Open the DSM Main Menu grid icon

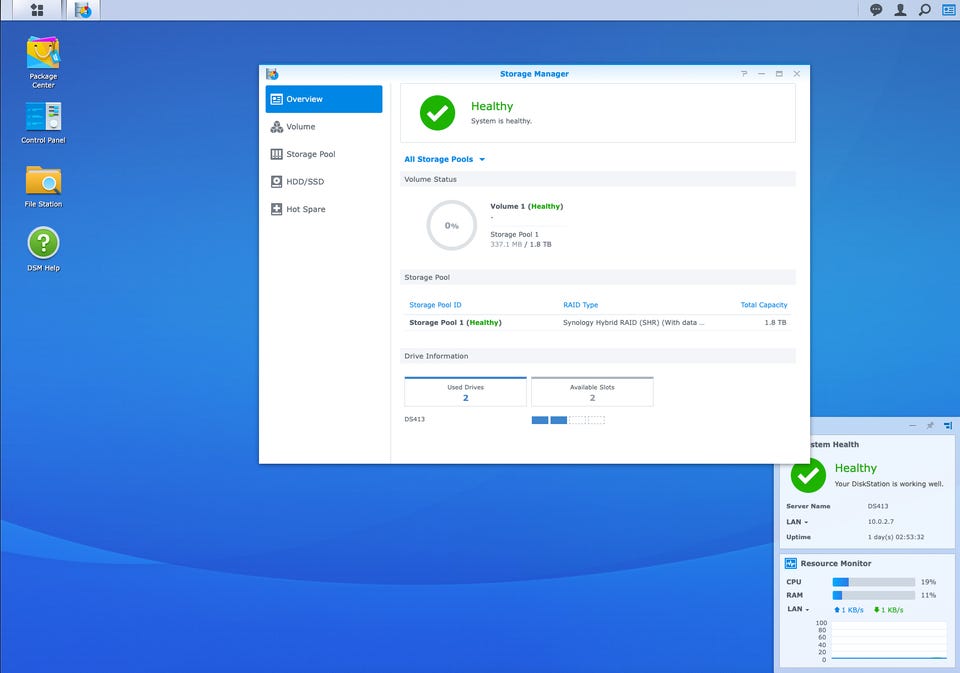[37, 10]
